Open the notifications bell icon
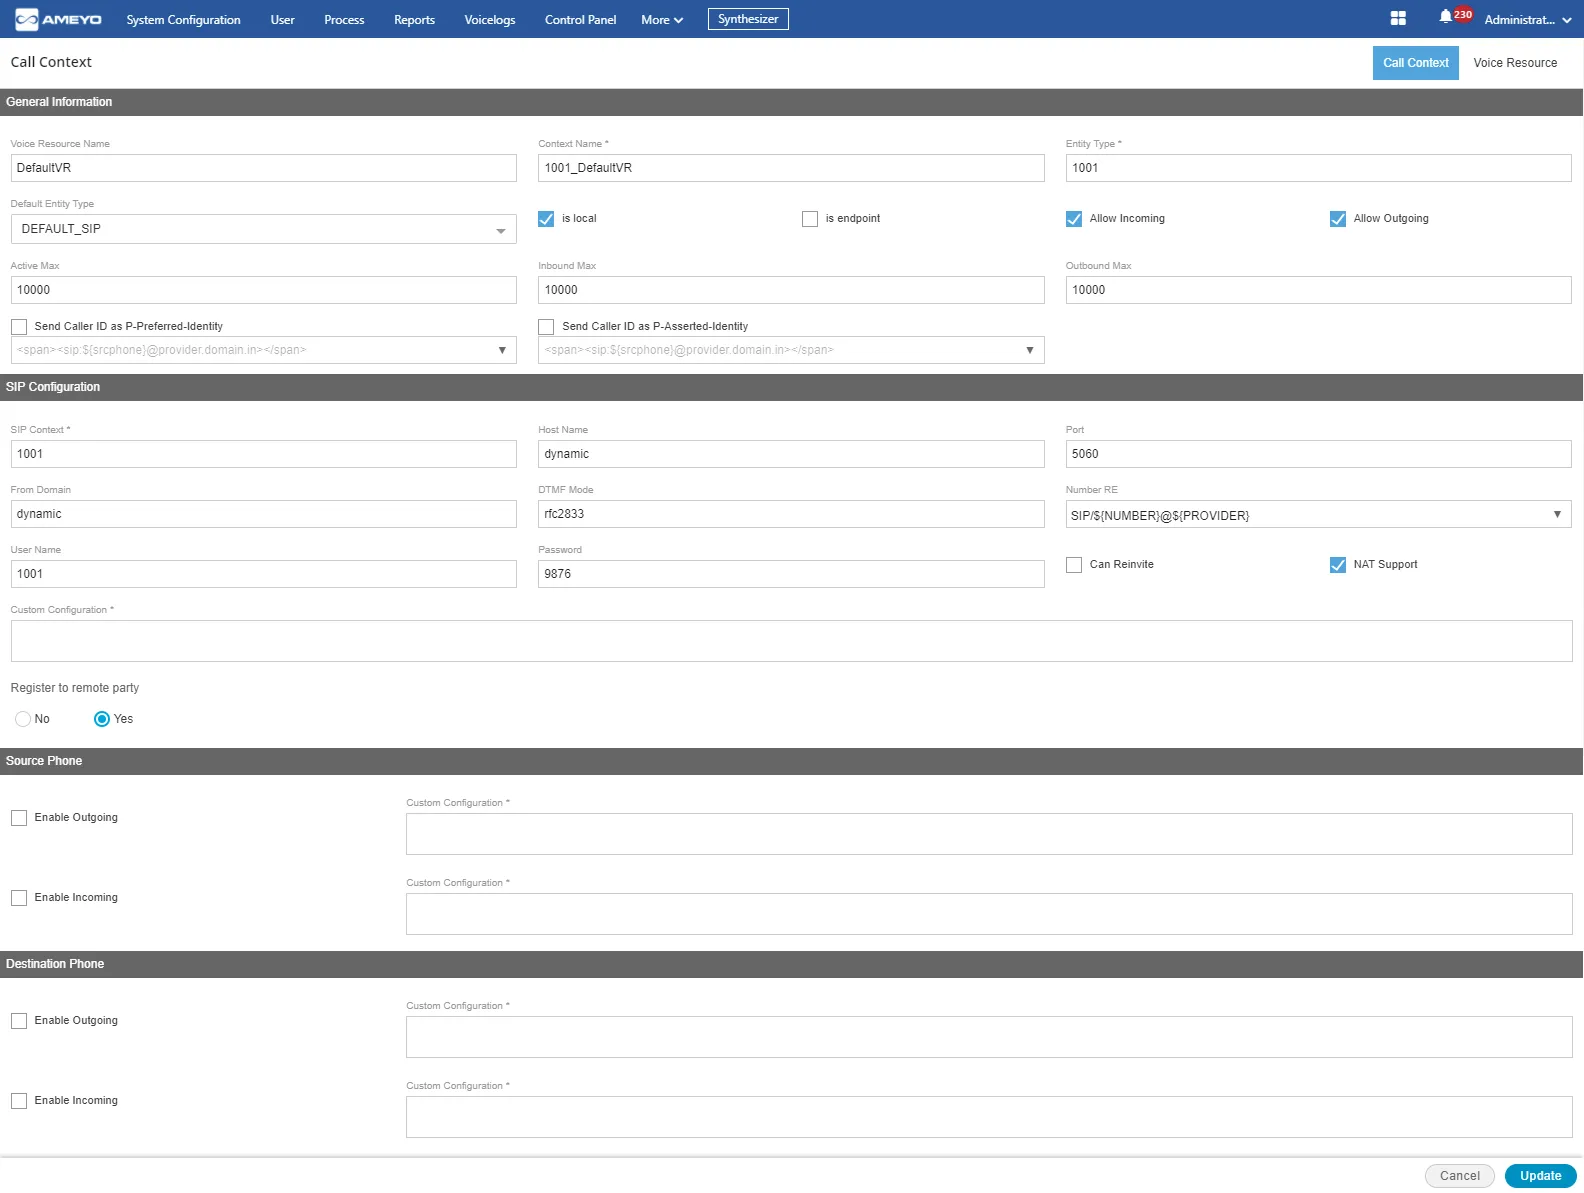The image size is (1584, 1193). click(x=1445, y=17)
